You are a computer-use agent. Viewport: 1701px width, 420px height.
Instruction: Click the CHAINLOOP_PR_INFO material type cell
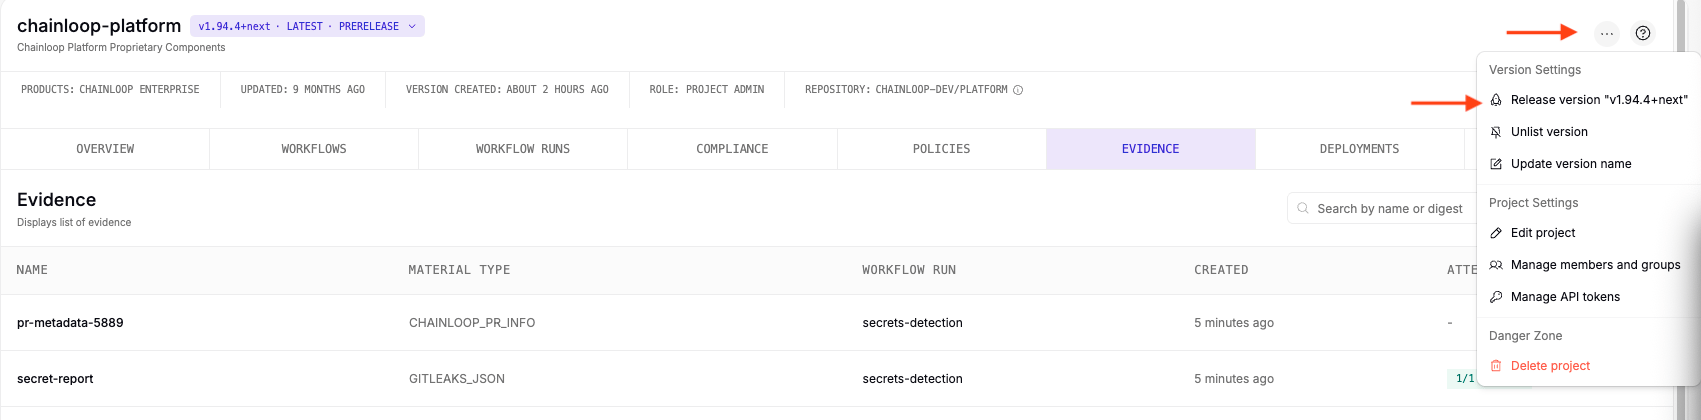pyautogui.click(x=472, y=323)
